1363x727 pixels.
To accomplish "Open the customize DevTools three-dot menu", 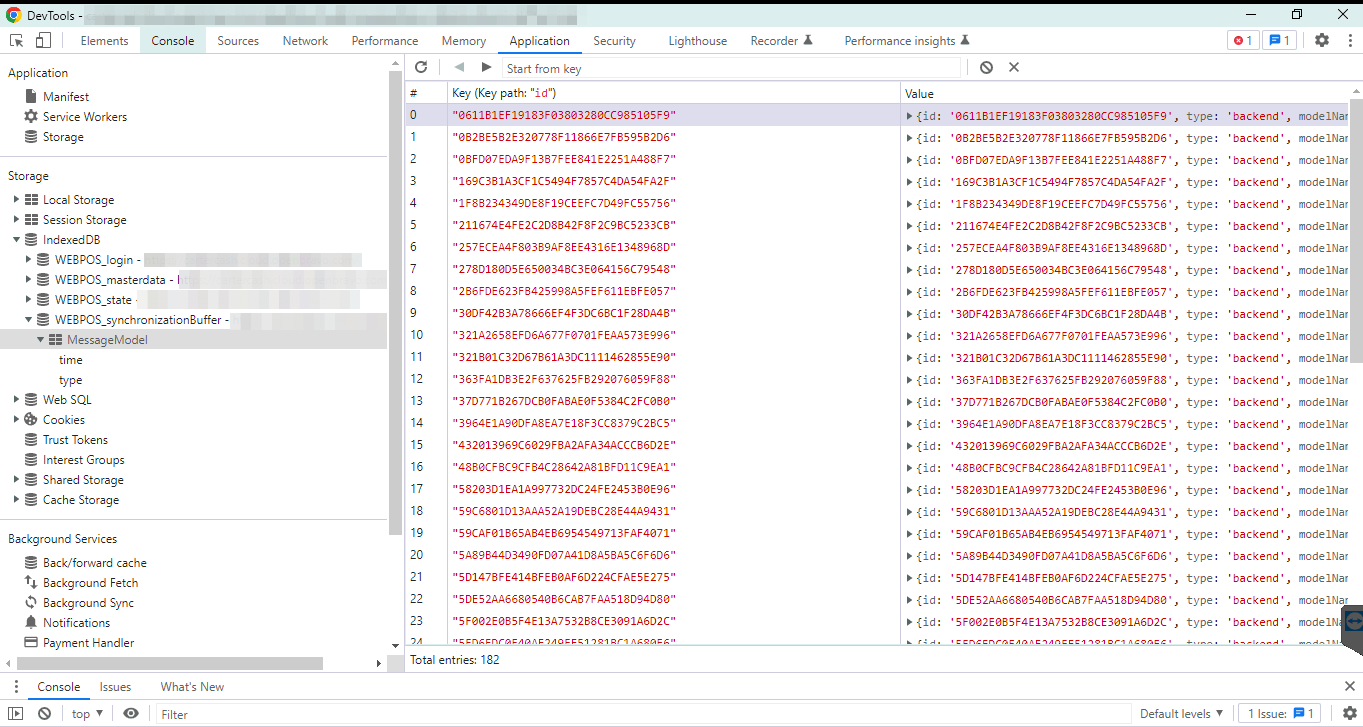I will (x=1348, y=40).
